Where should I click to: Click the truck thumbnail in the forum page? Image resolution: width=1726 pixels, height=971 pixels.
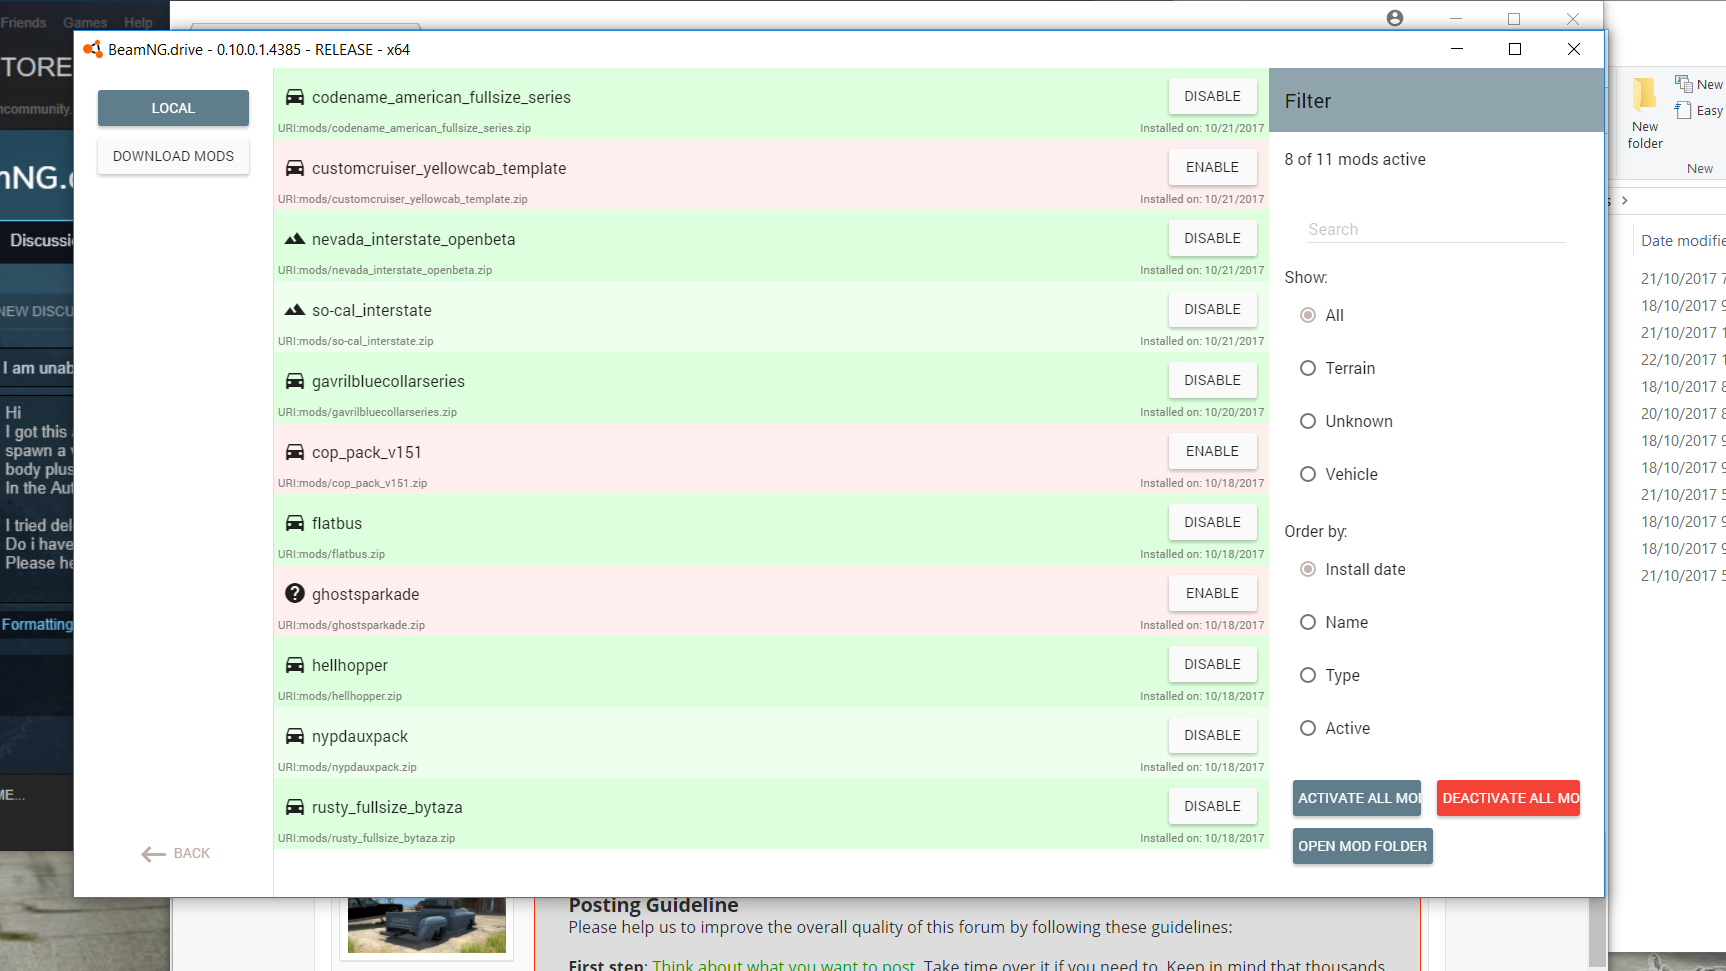427,924
